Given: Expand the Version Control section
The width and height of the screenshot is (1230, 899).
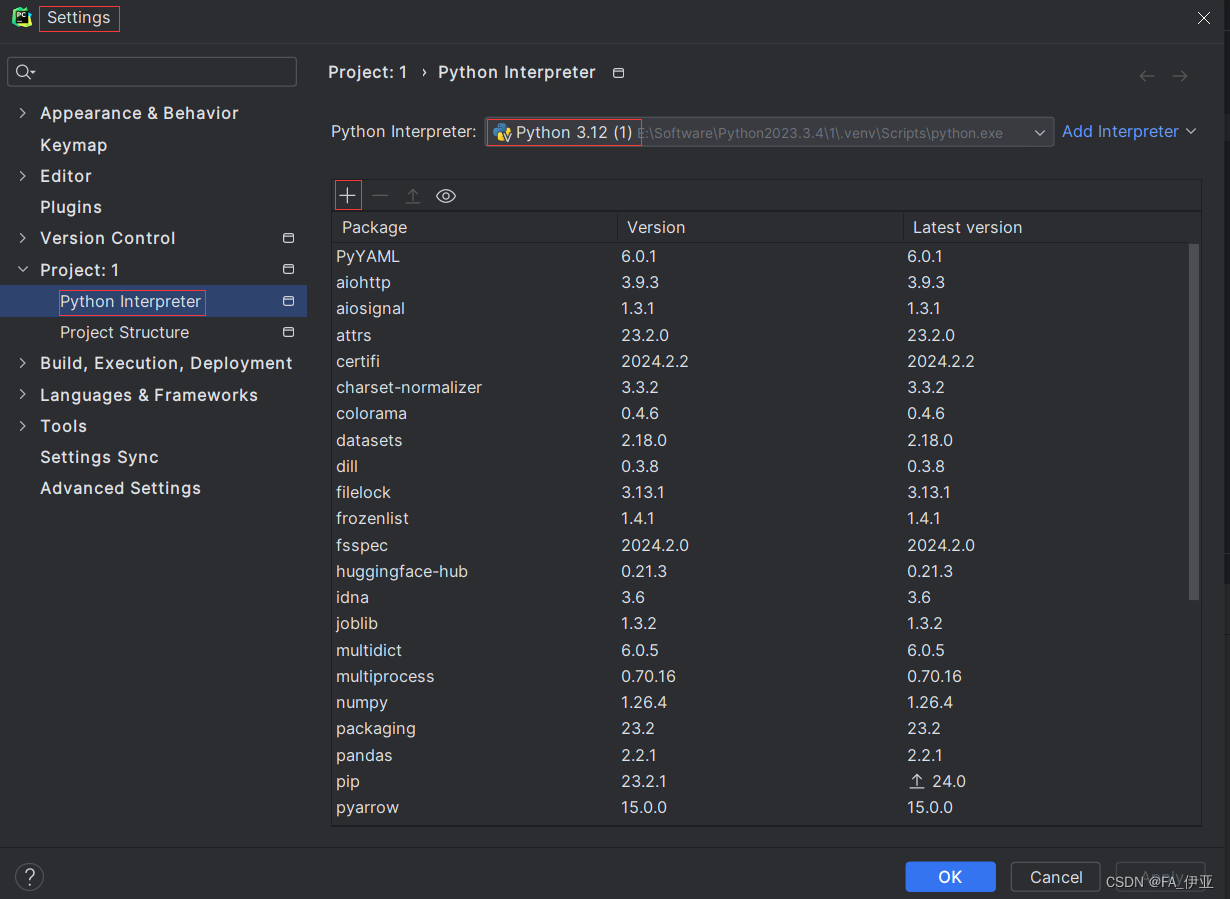Looking at the screenshot, I should [23, 238].
